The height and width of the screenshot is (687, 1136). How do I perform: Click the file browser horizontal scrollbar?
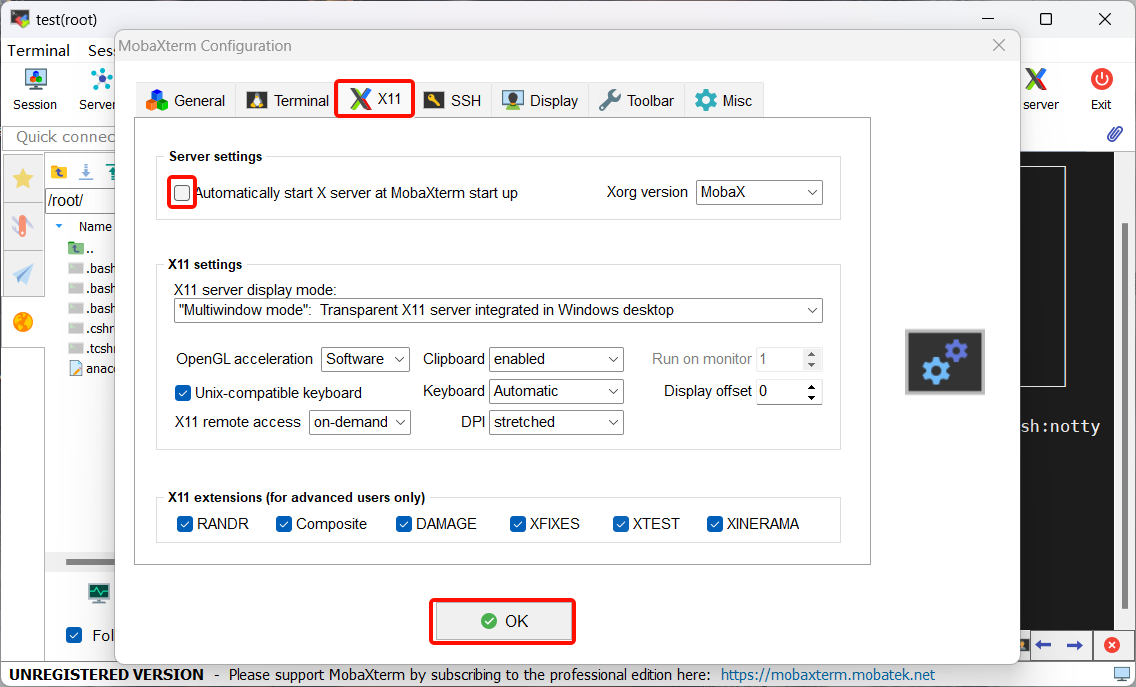(91, 562)
